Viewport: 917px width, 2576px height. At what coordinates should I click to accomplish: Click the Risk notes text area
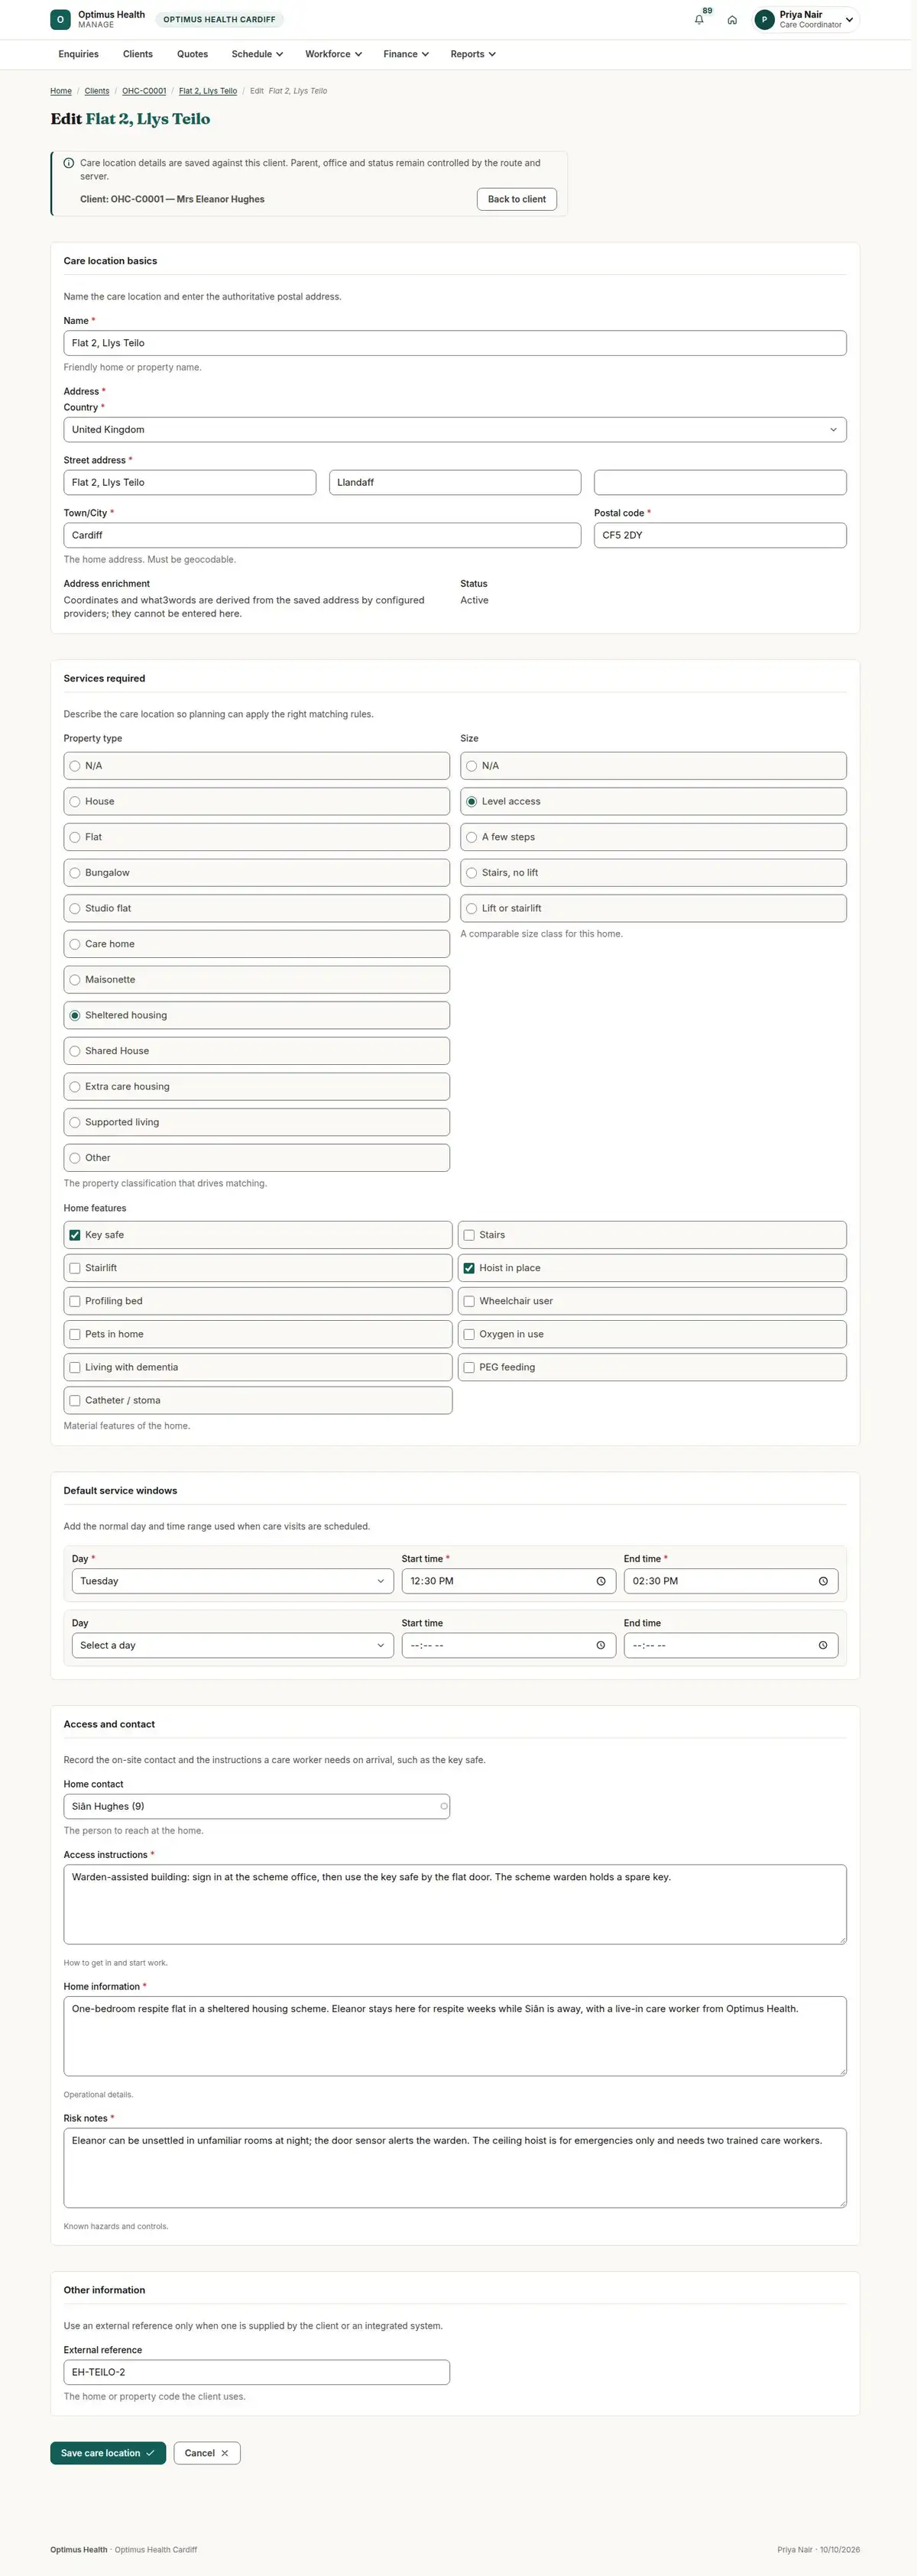point(455,2168)
